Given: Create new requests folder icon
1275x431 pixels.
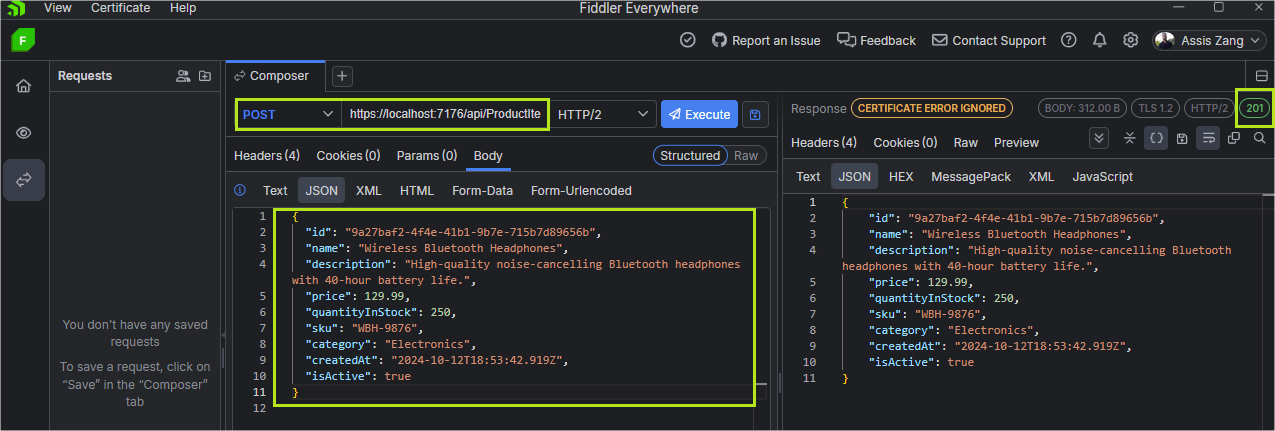Looking at the screenshot, I should click(205, 76).
